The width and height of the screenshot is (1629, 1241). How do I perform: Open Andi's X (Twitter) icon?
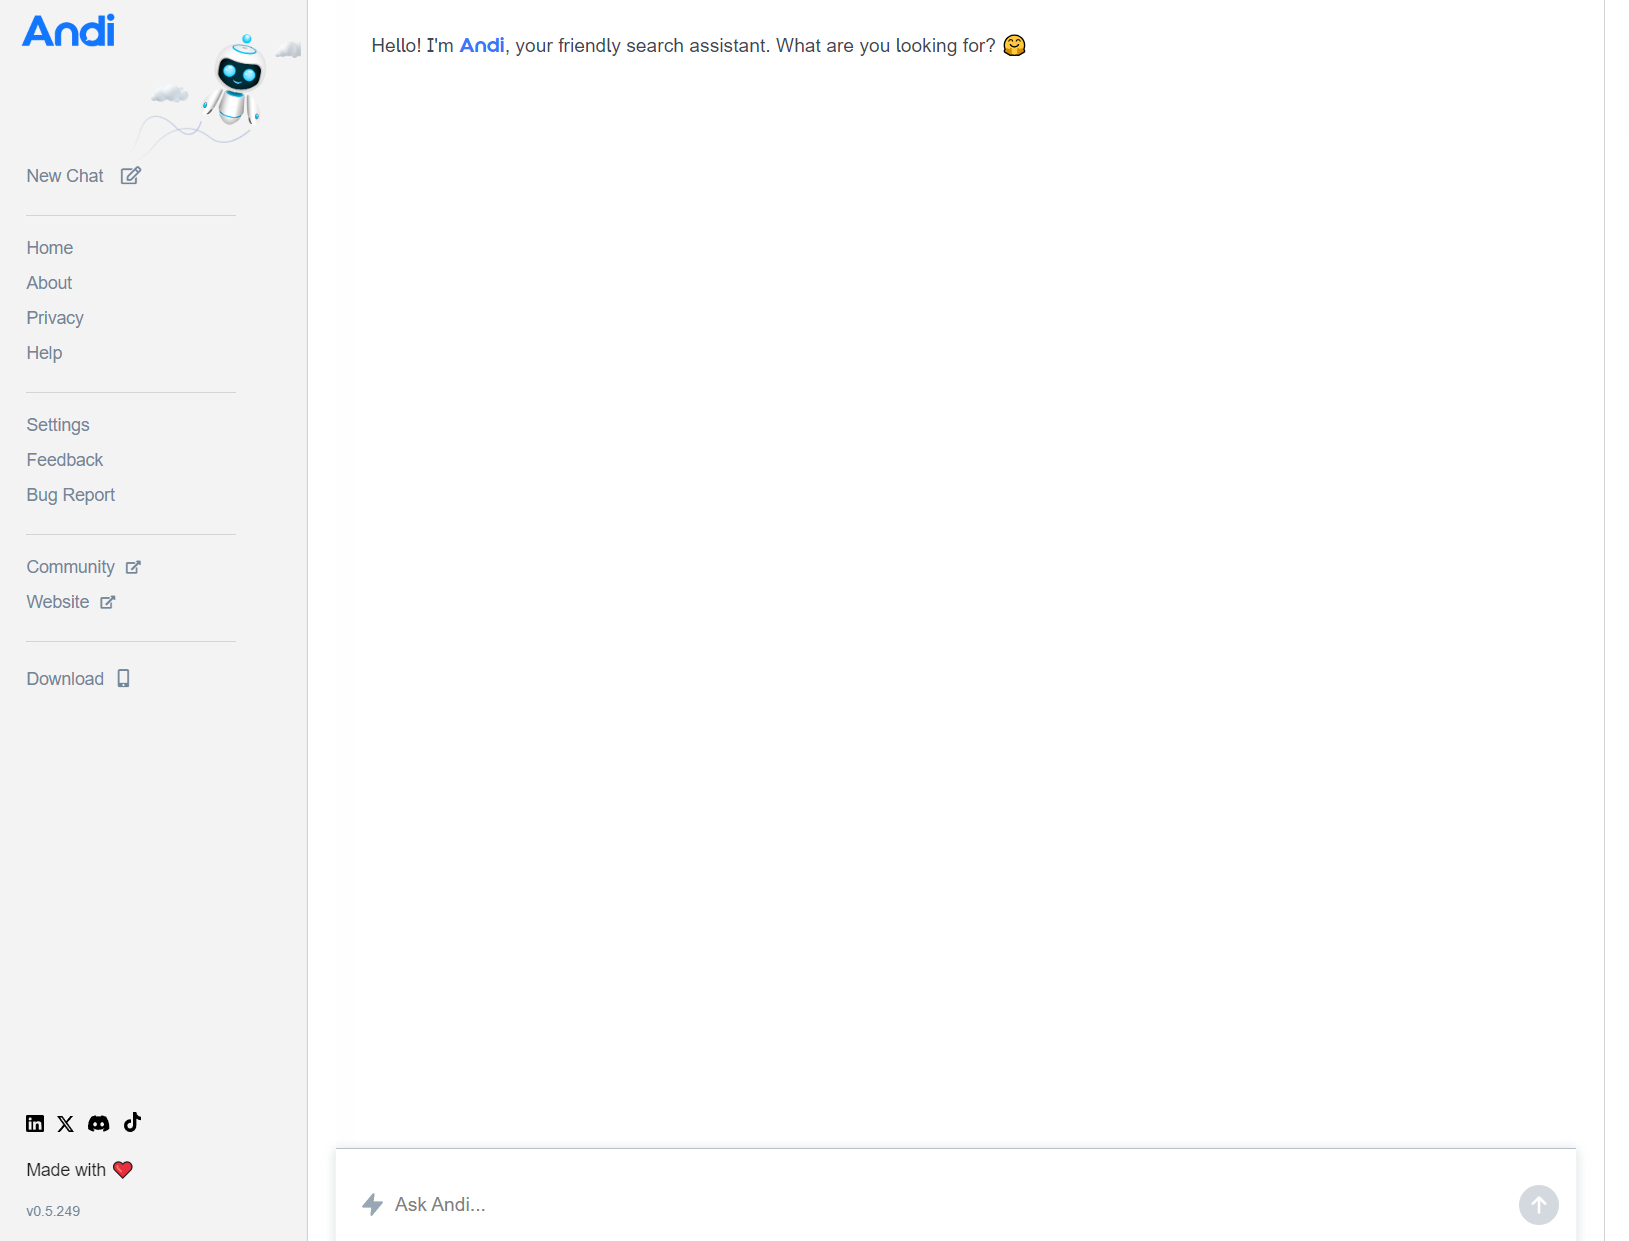coord(66,1124)
